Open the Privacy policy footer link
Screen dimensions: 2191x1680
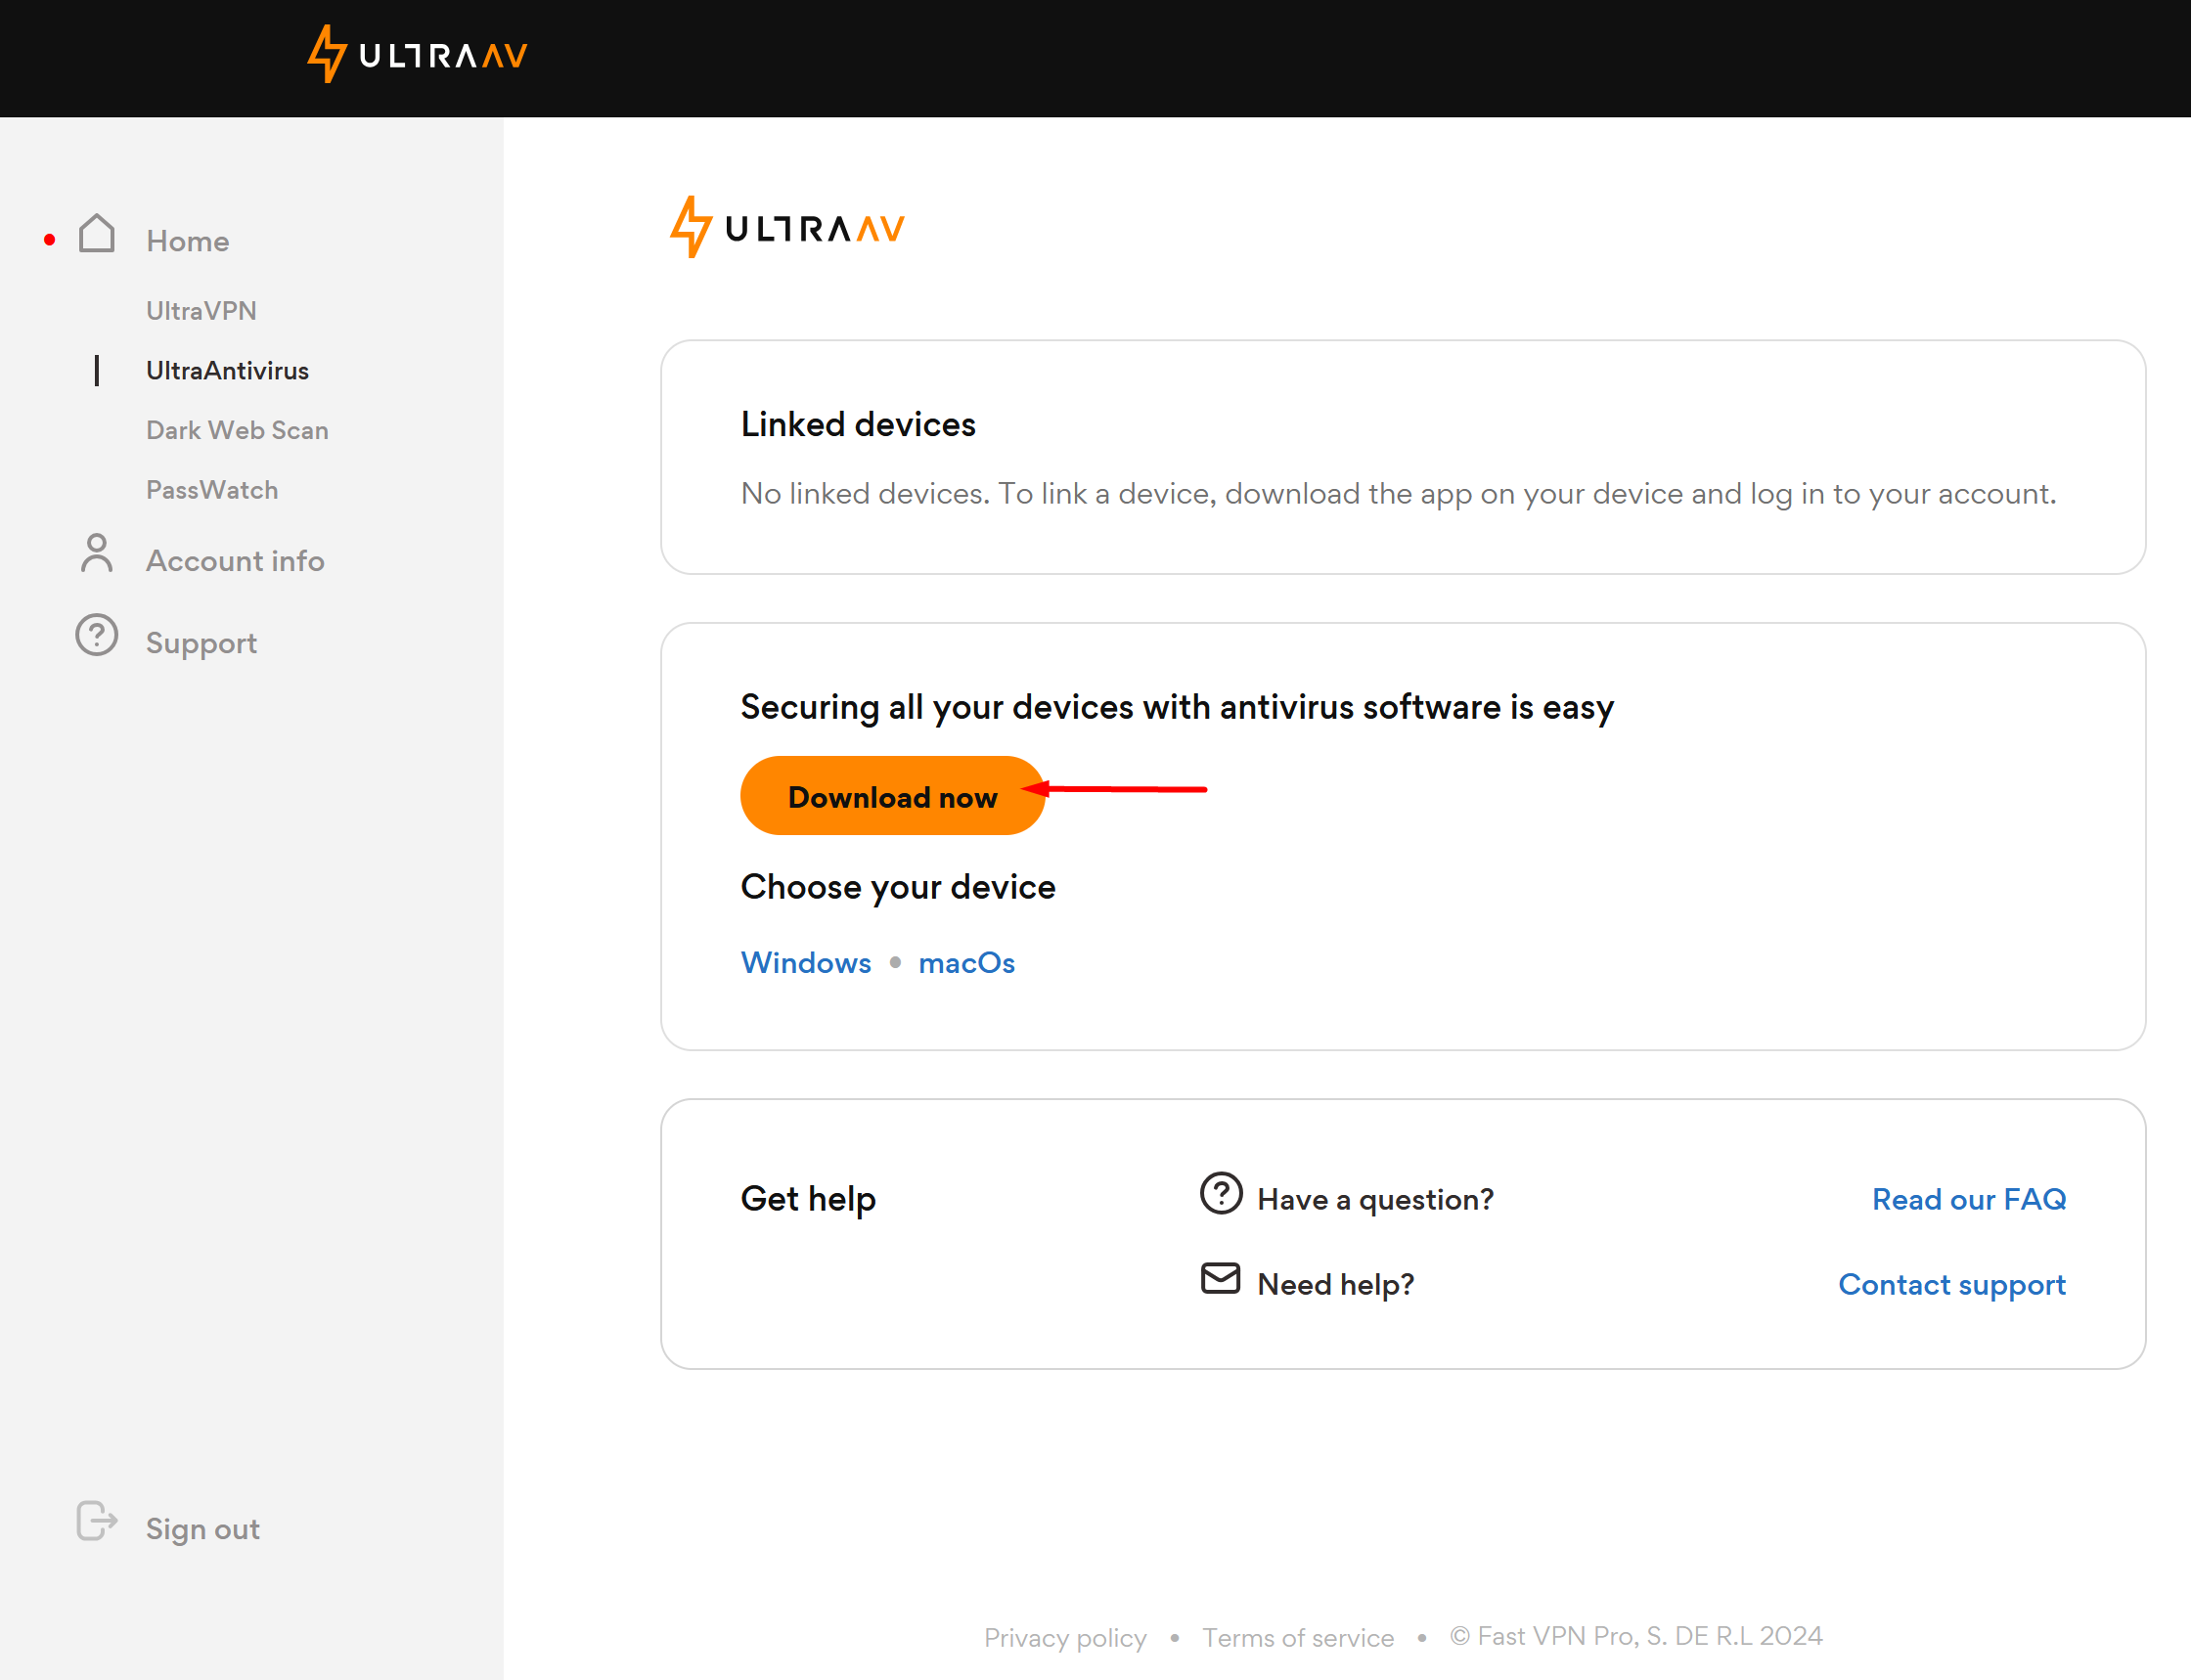pyautogui.click(x=1065, y=1637)
